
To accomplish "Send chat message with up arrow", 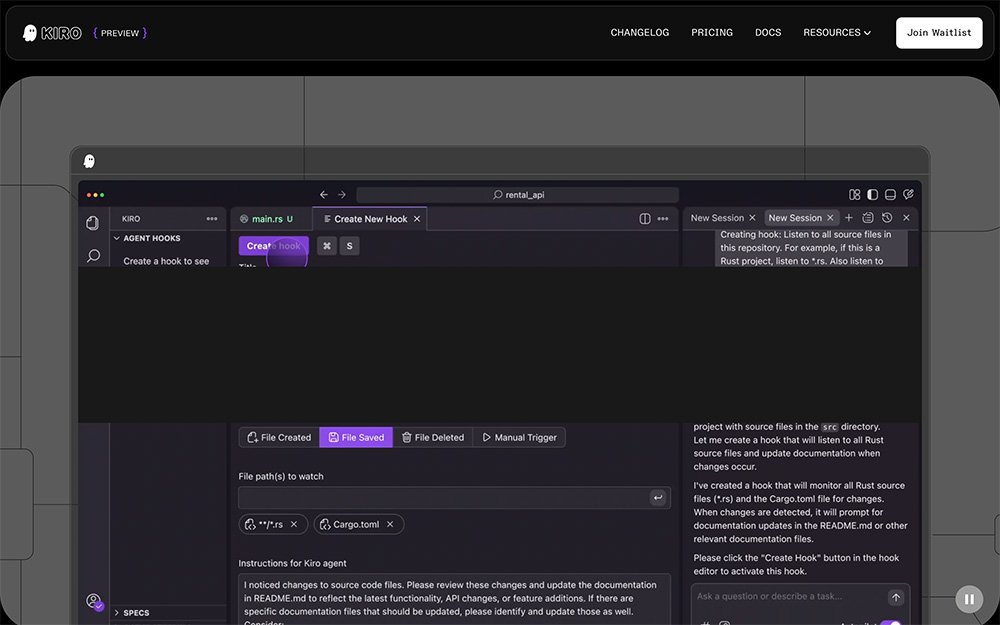I will point(896,598).
